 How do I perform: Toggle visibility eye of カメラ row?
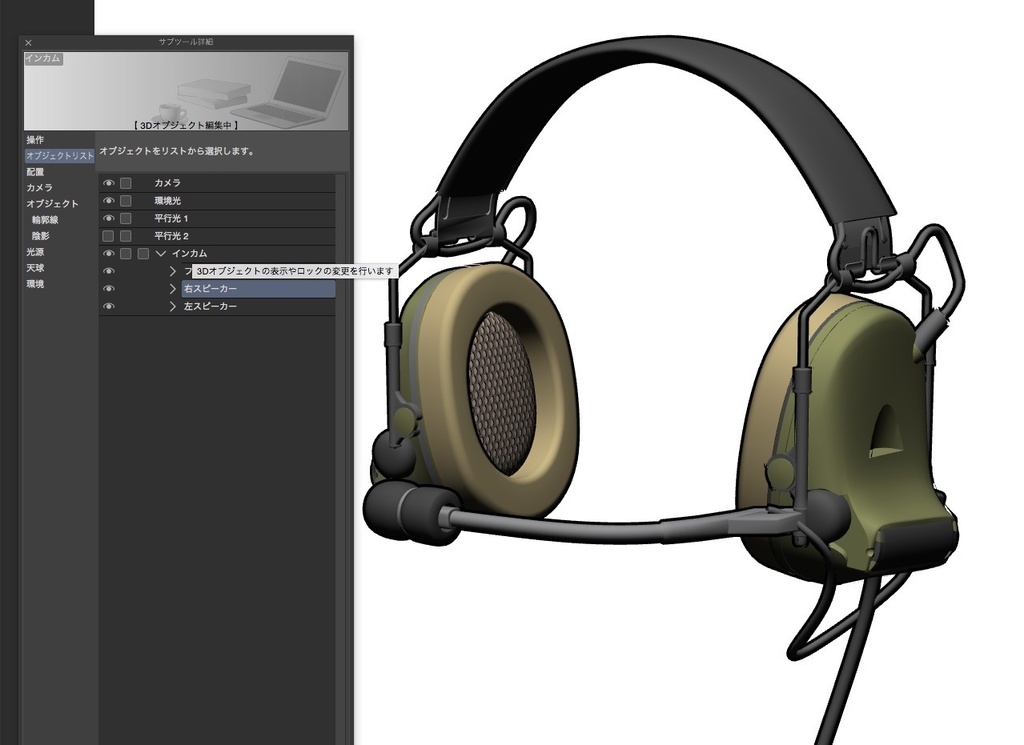click(x=108, y=183)
